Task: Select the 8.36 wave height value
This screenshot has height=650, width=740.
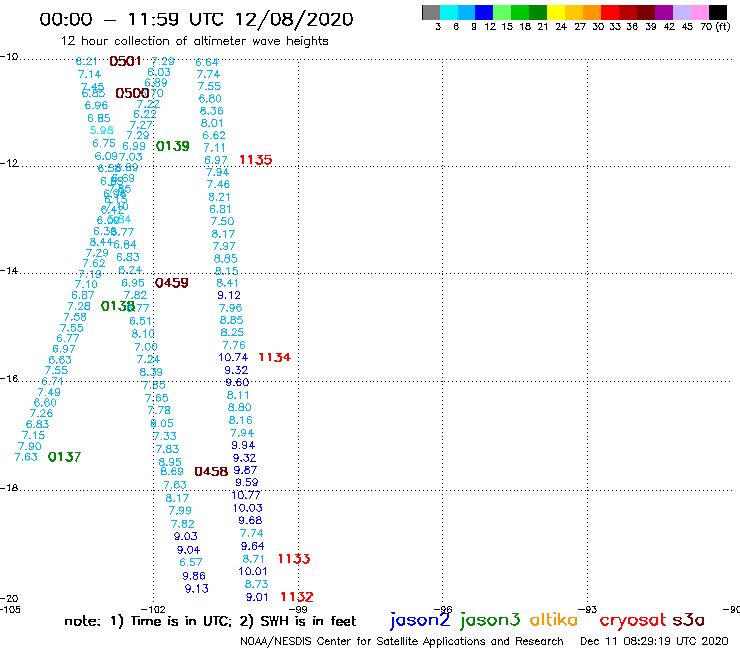Action: [212, 111]
